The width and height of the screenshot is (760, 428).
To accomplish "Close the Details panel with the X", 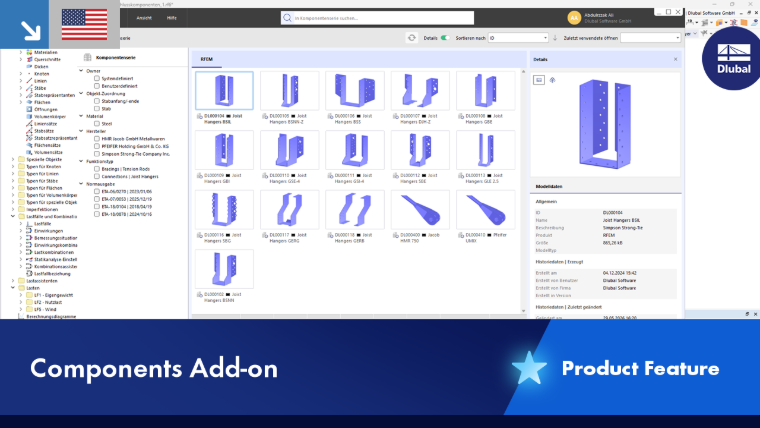I will coord(676,59).
